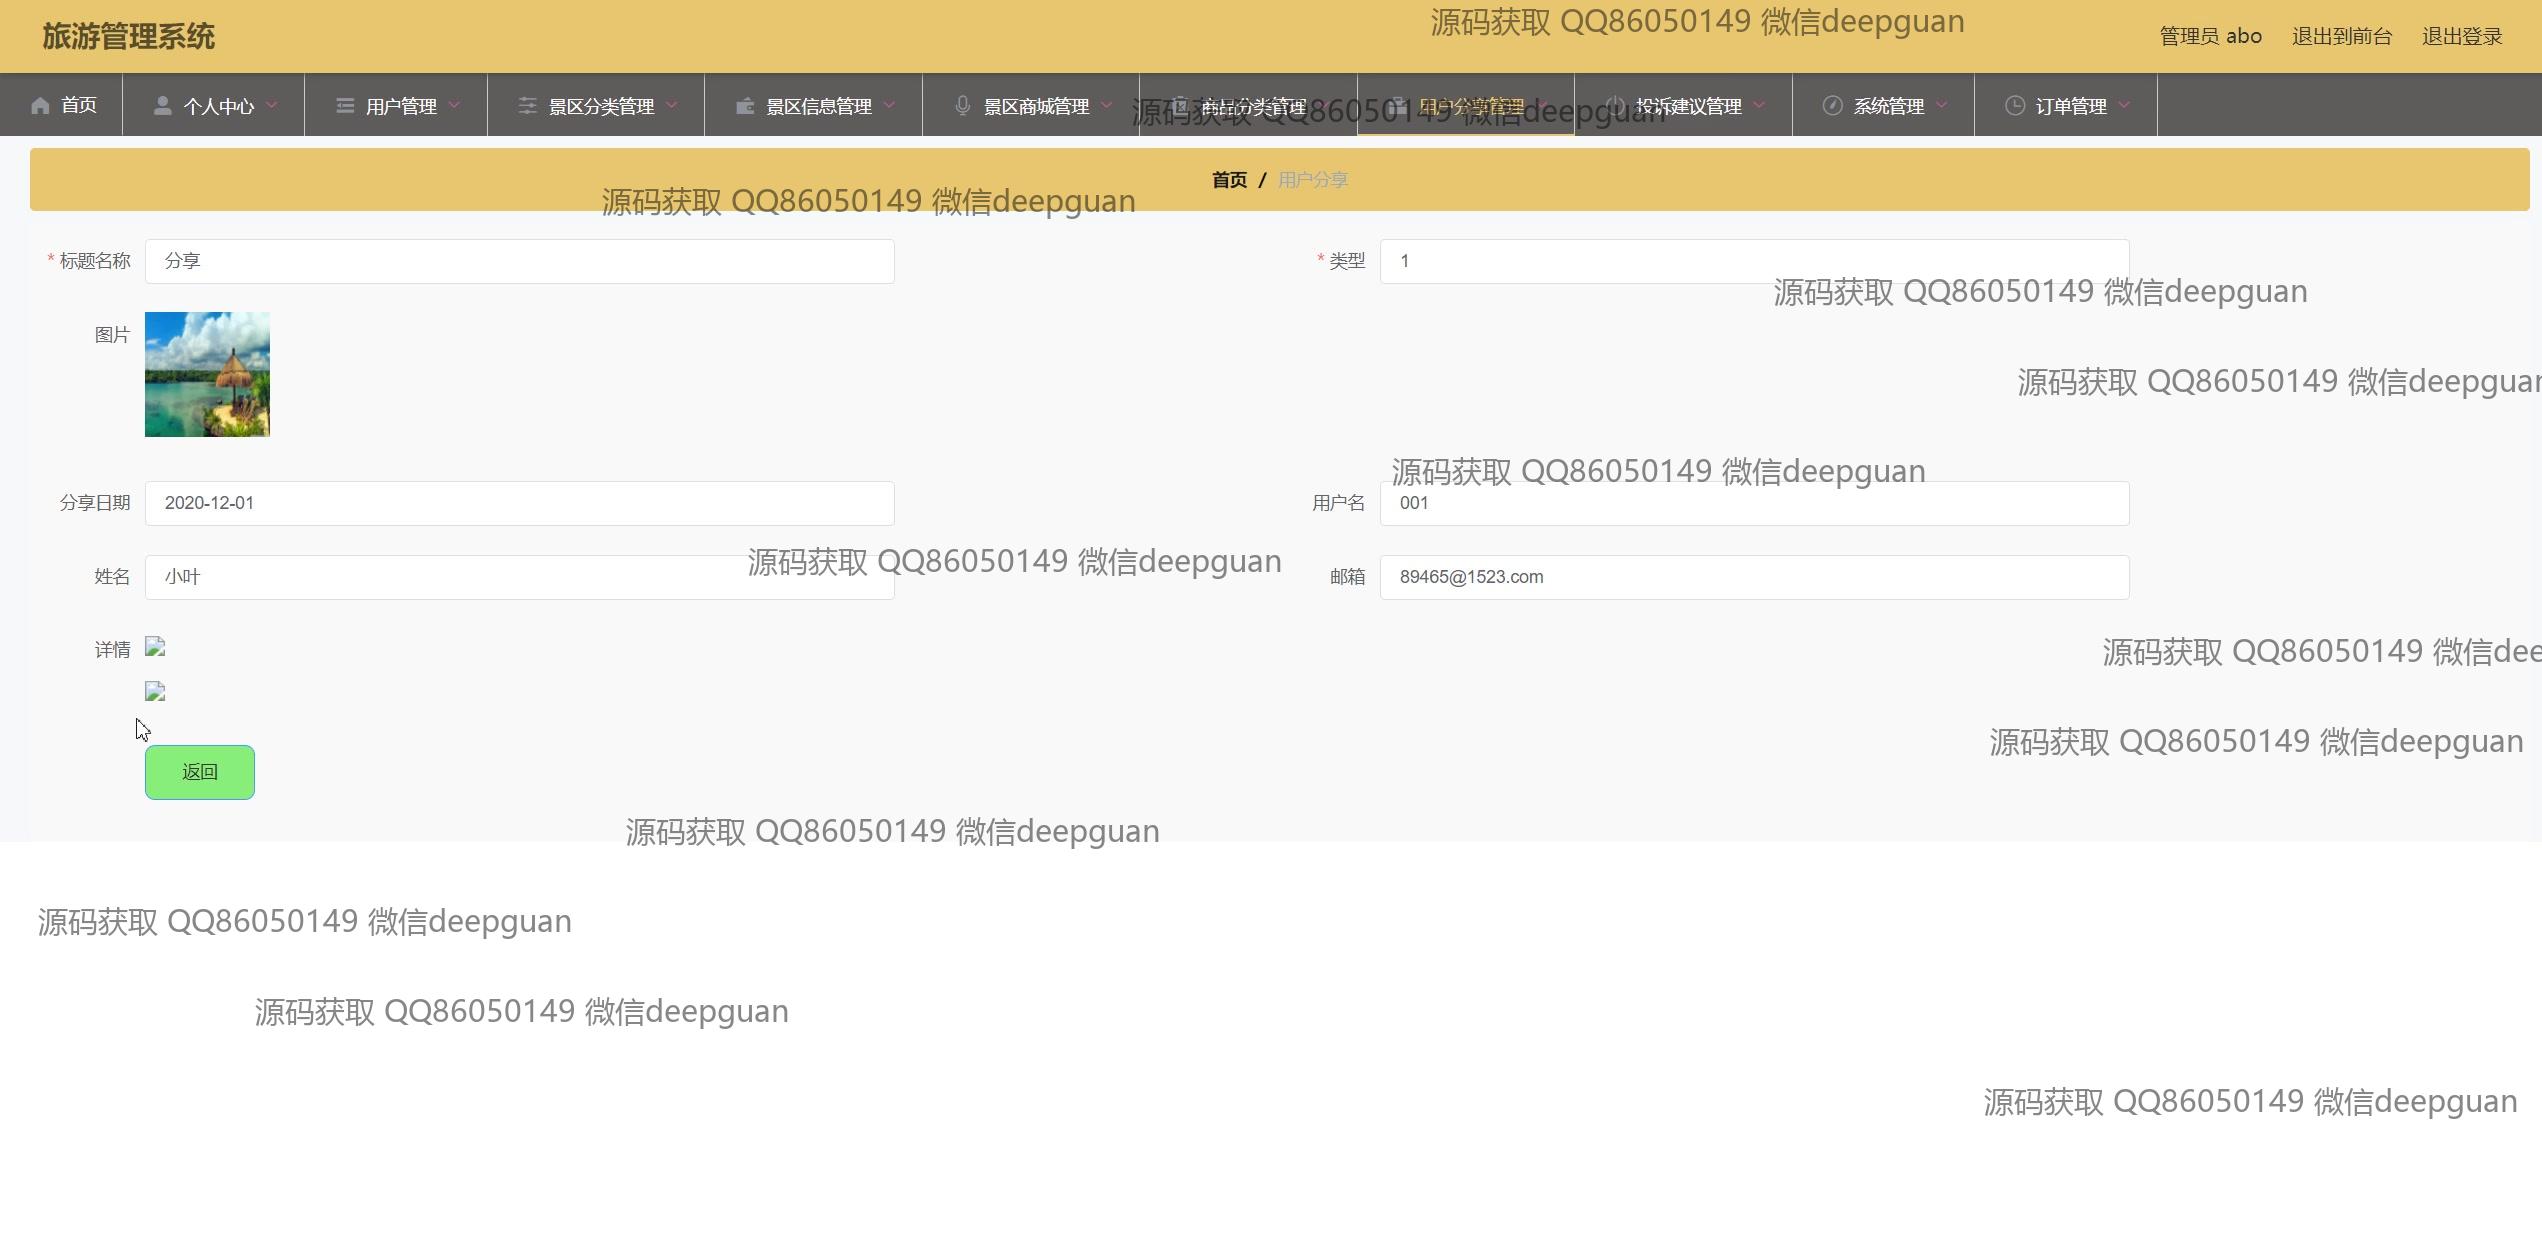Expand the 用户管理 dropdown arrow
This screenshot has width=2542, height=1254.
tap(455, 105)
